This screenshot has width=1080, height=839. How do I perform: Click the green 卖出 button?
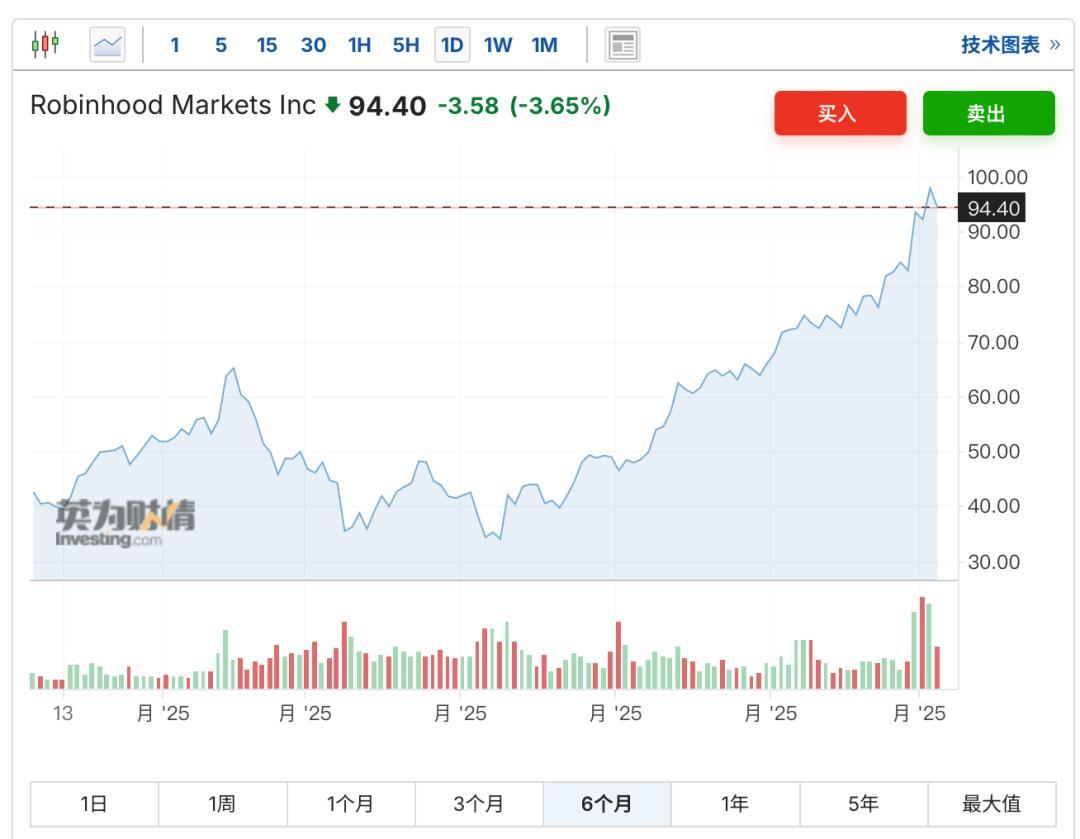[989, 113]
